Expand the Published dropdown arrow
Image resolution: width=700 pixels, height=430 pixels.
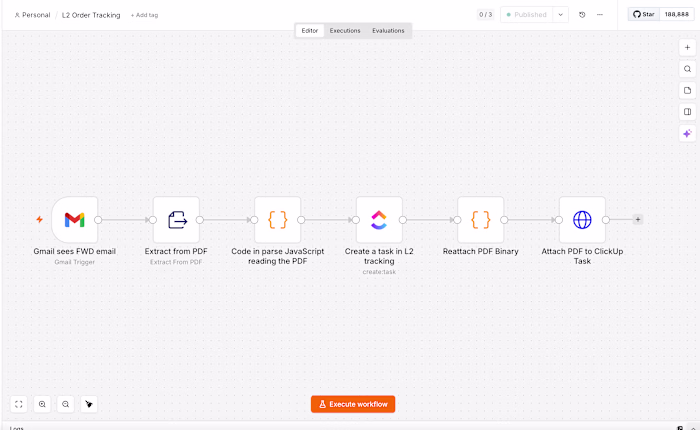pos(560,15)
